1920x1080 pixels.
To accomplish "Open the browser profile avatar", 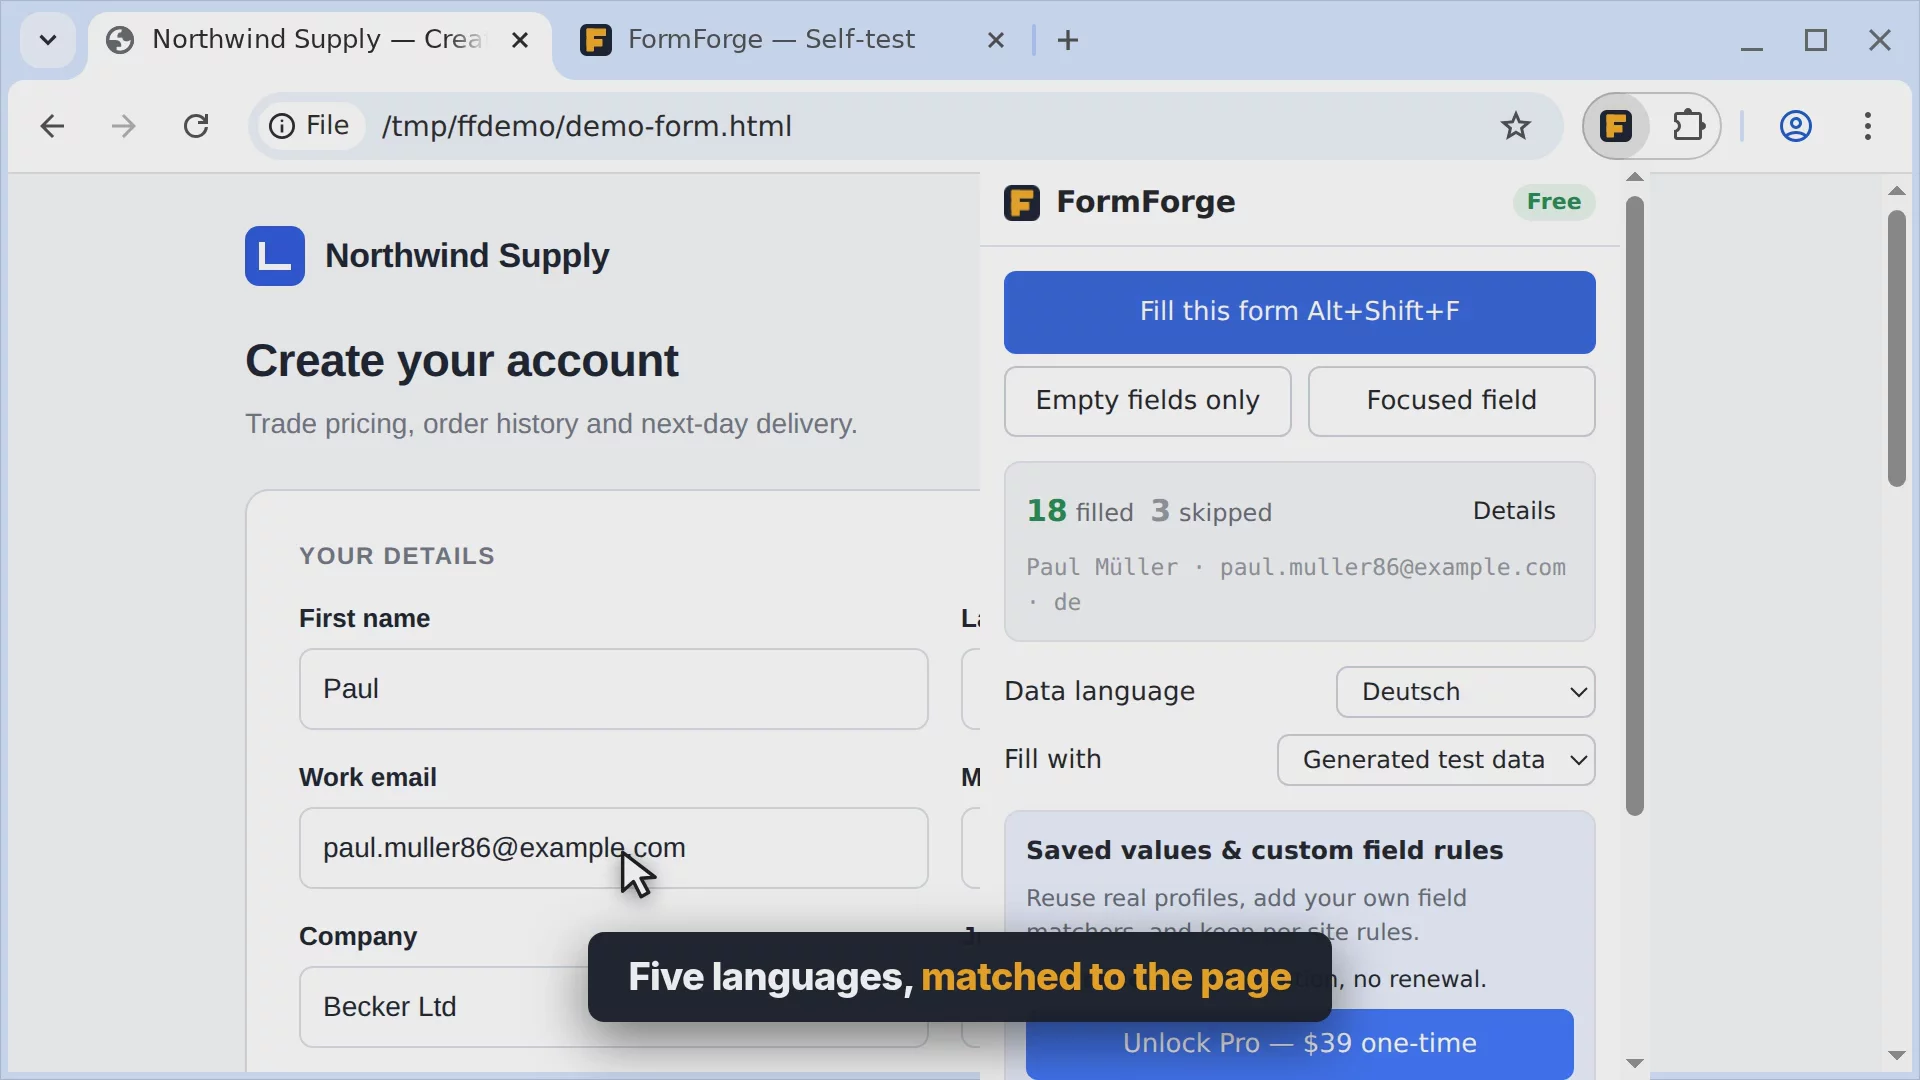I will pyautogui.click(x=1796, y=126).
